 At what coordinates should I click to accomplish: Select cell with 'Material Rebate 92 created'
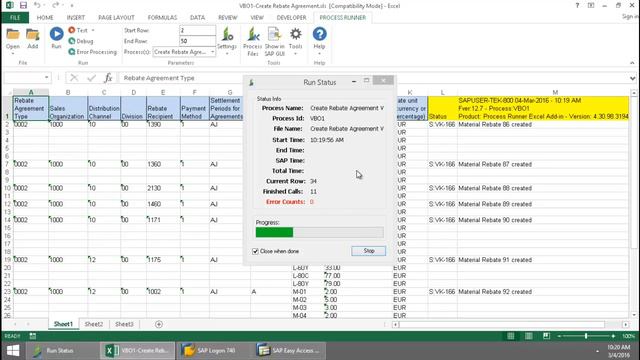click(543, 291)
